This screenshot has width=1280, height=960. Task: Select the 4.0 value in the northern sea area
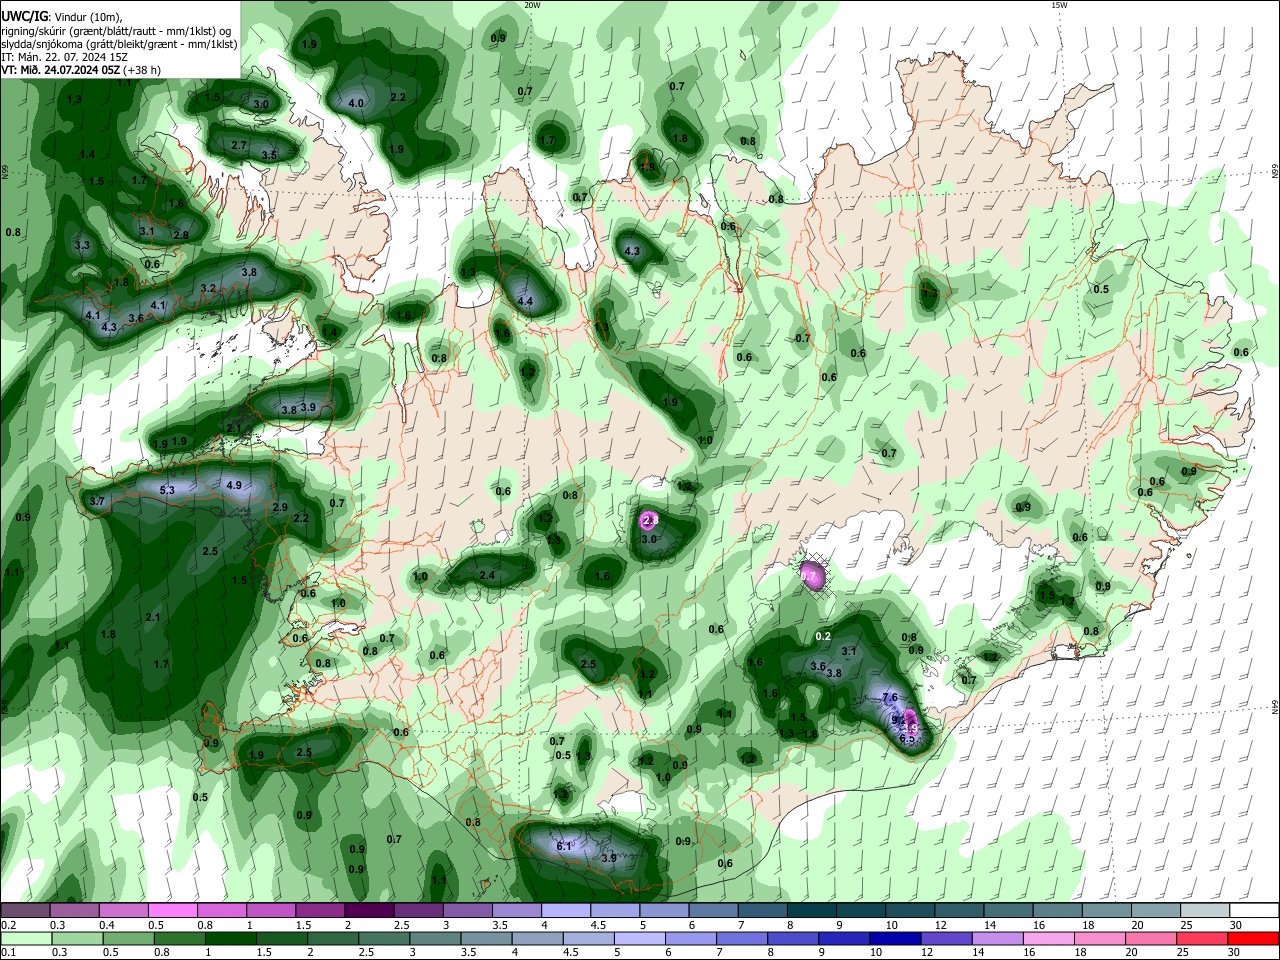356,103
